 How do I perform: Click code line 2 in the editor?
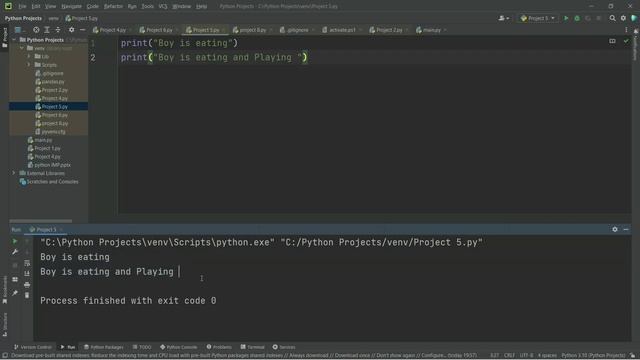[214, 58]
